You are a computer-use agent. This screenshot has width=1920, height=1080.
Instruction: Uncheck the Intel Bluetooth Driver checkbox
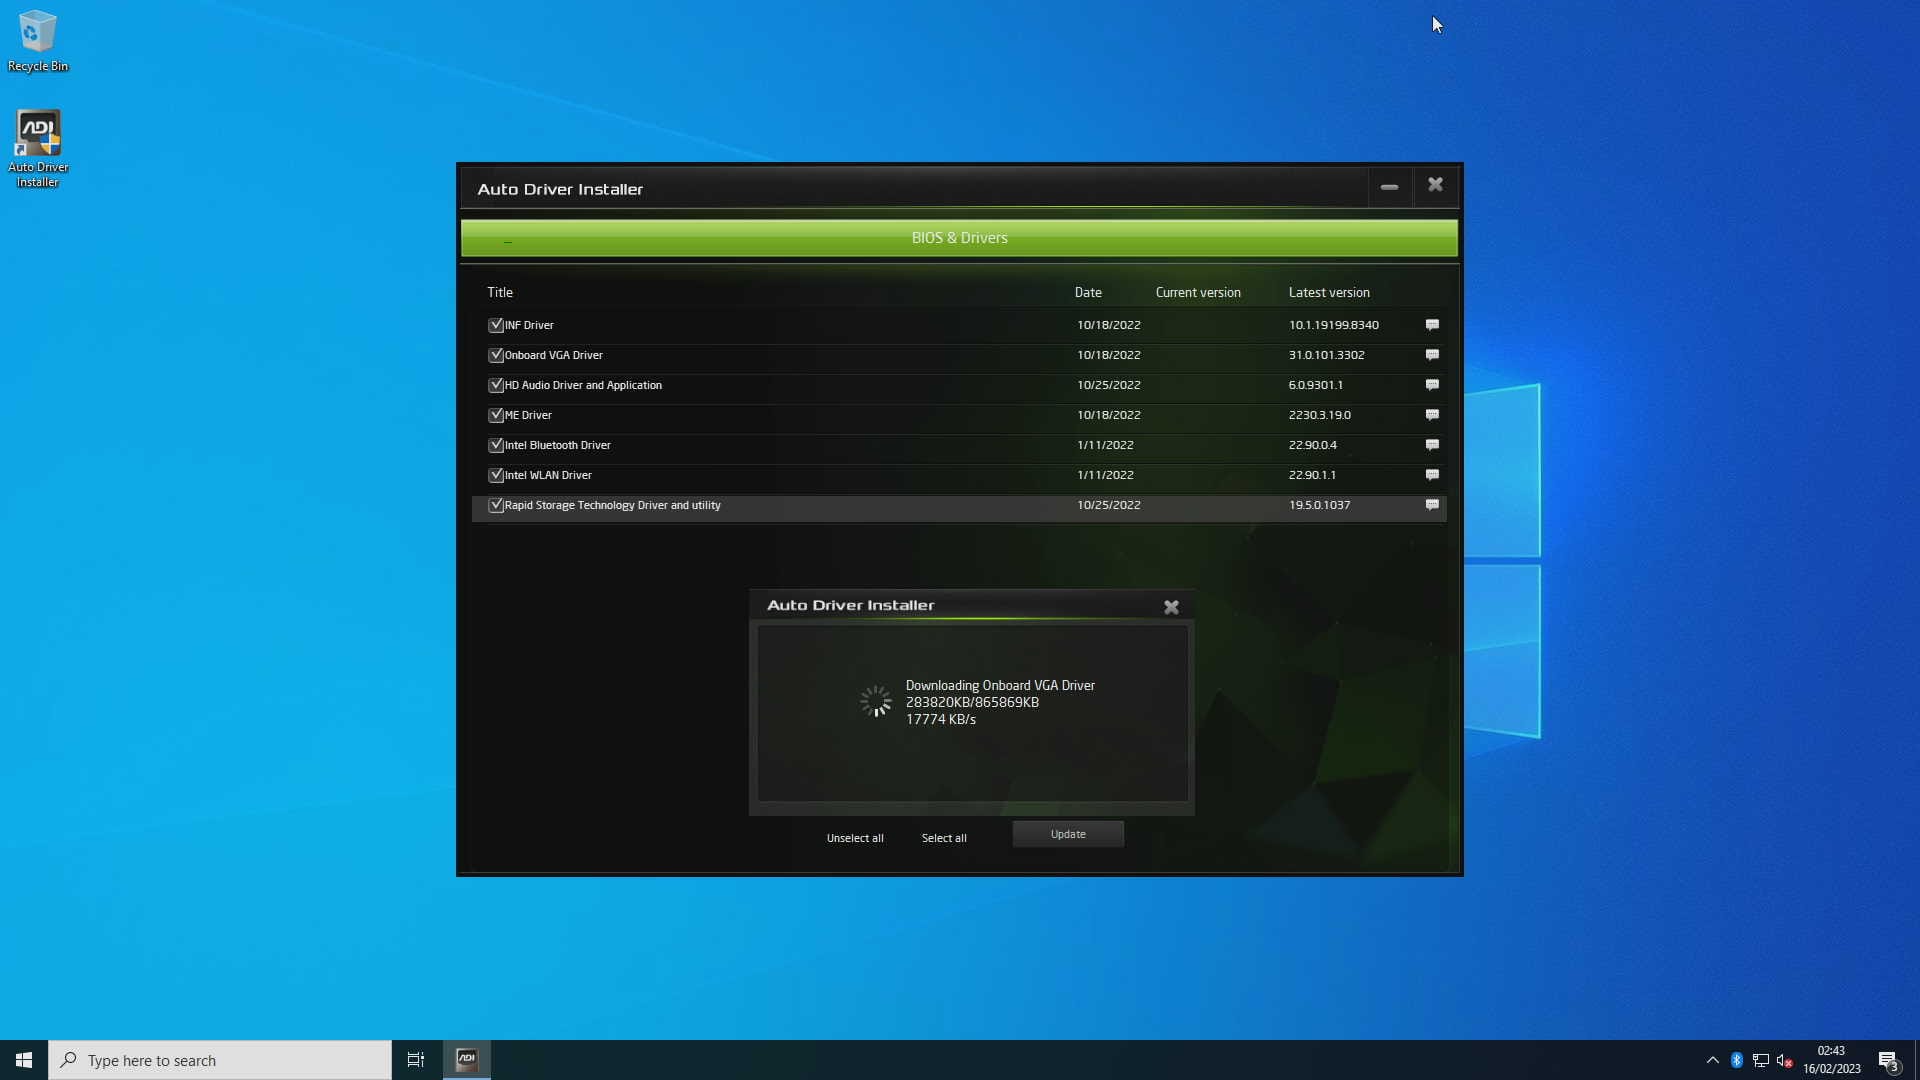[x=496, y=445]
